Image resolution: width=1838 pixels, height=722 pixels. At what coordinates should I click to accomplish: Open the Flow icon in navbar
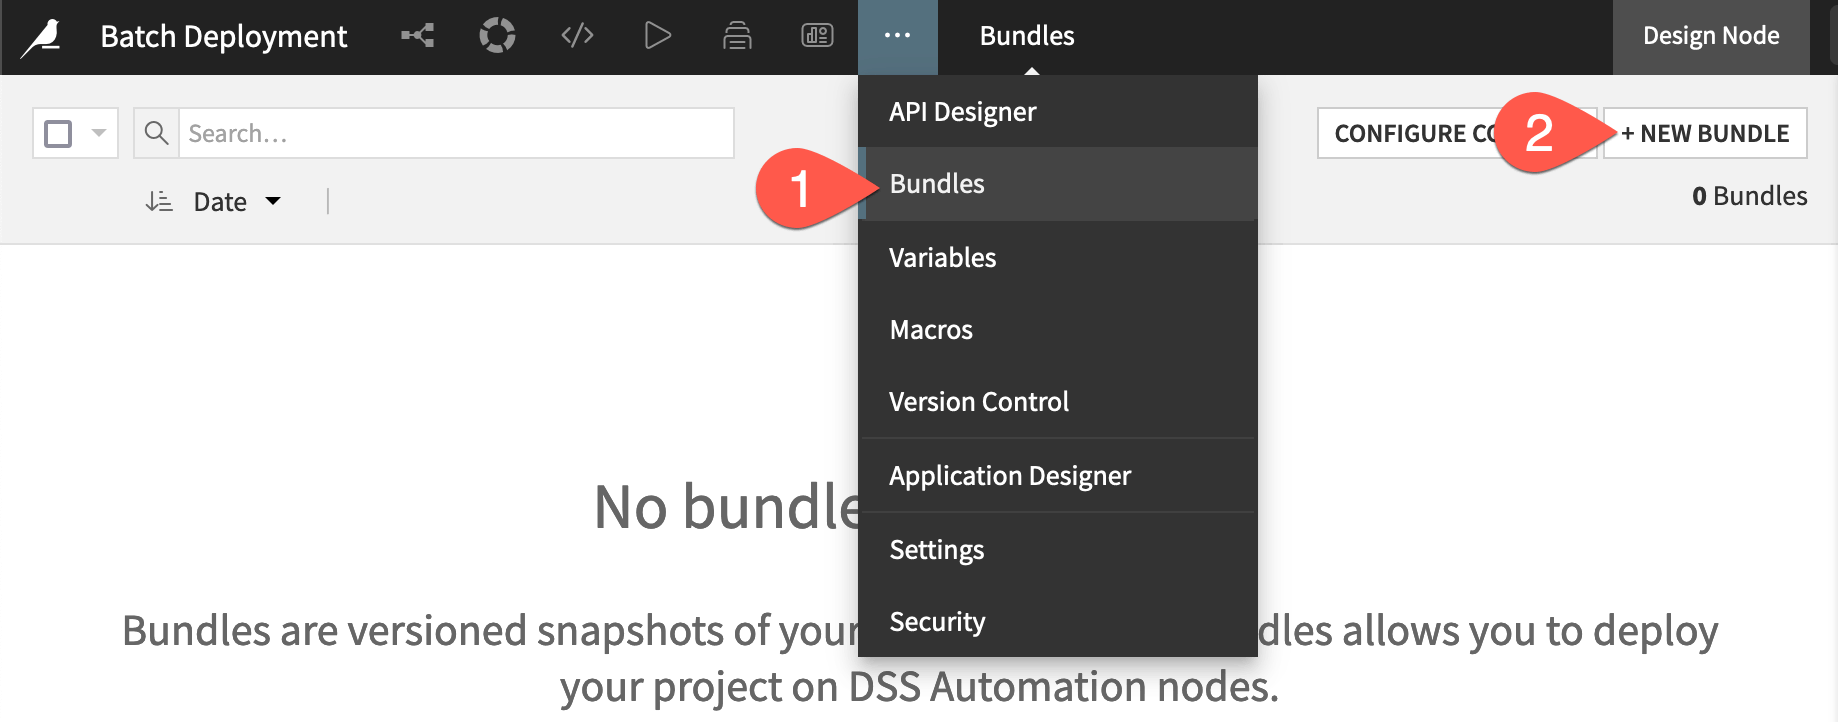(417, 36)
